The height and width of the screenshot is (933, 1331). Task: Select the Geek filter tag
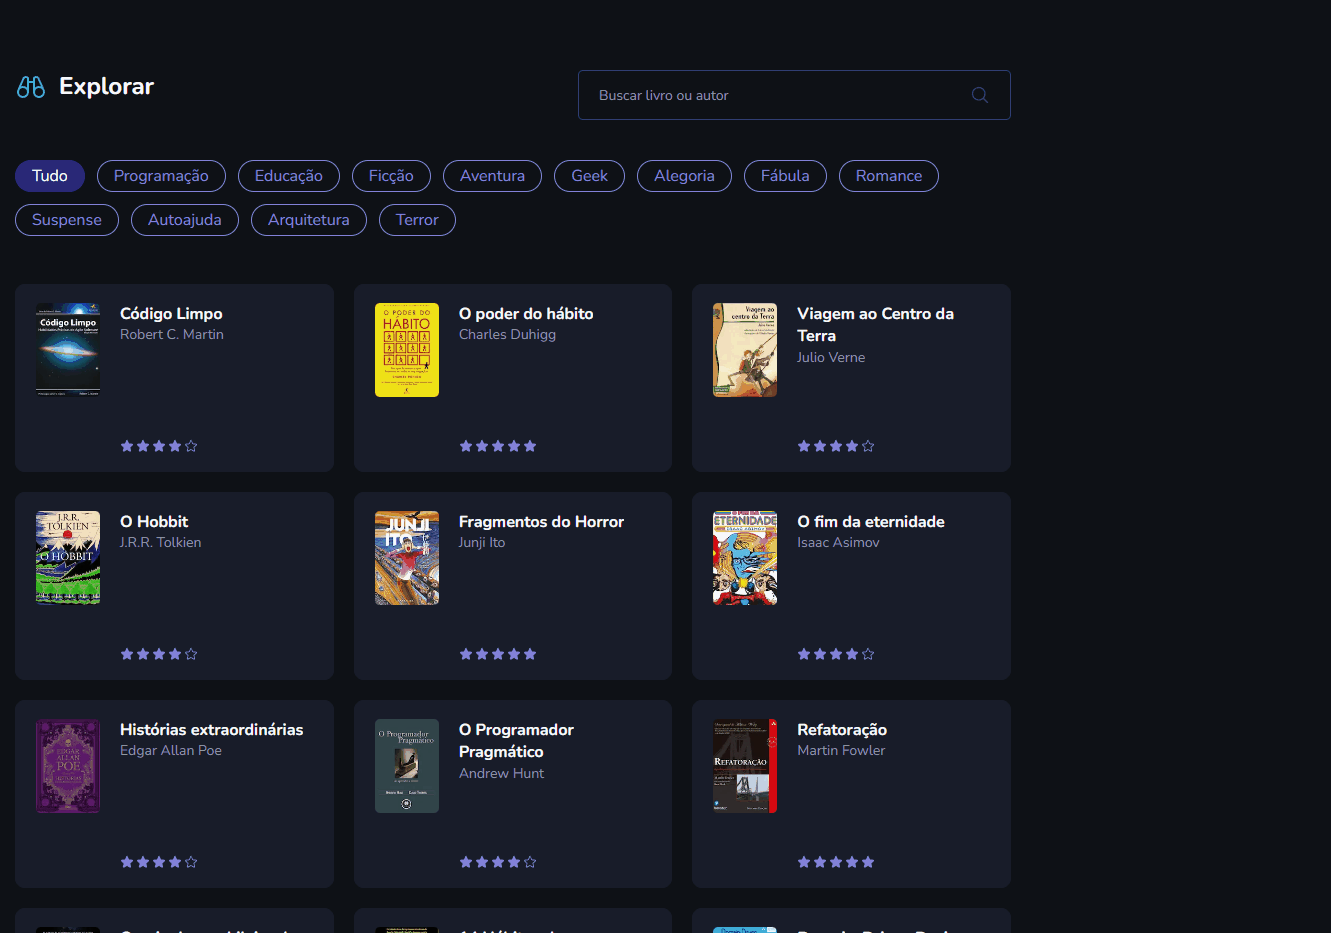pyautogui.click(x=589, y=176)
